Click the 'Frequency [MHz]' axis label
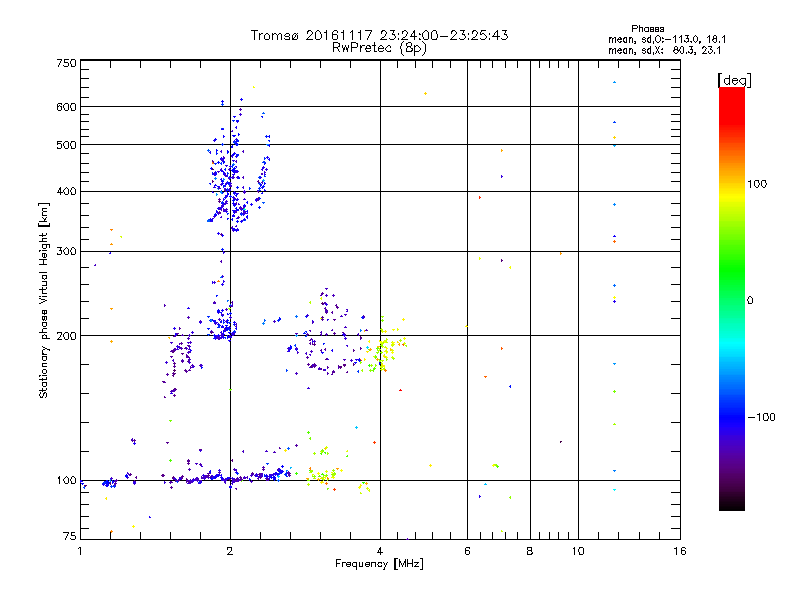Viewport: 800px width, 600px height. tap(379, 564)
